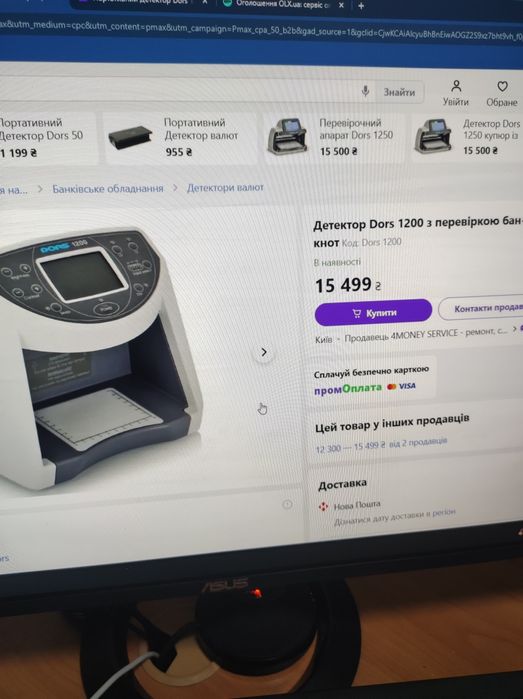Add product to cart with Купити button

(x=373, y=312)
